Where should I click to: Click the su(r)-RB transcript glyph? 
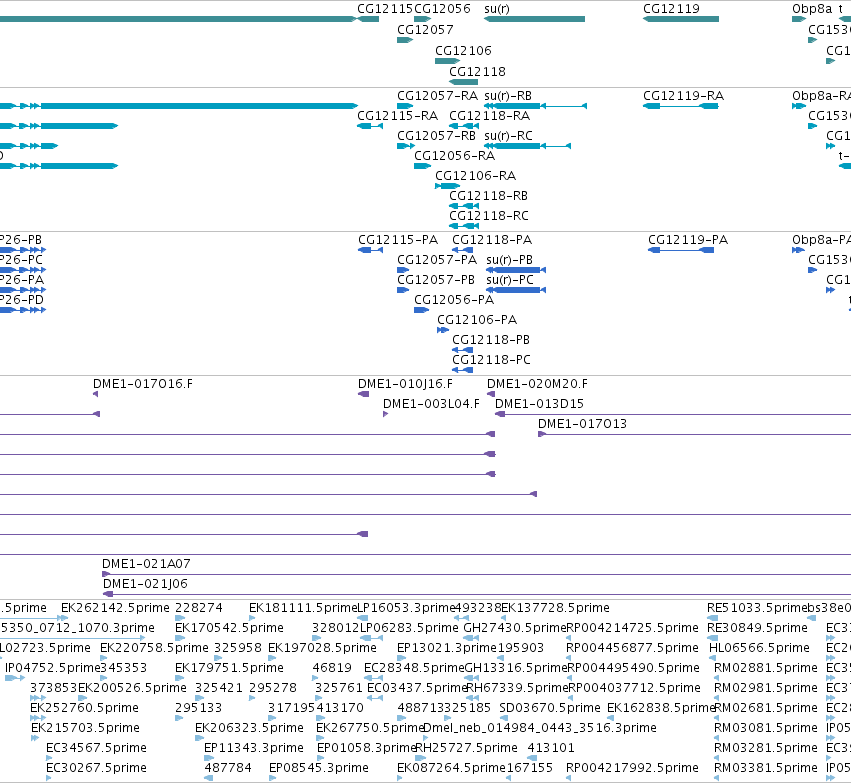point(535,106)
